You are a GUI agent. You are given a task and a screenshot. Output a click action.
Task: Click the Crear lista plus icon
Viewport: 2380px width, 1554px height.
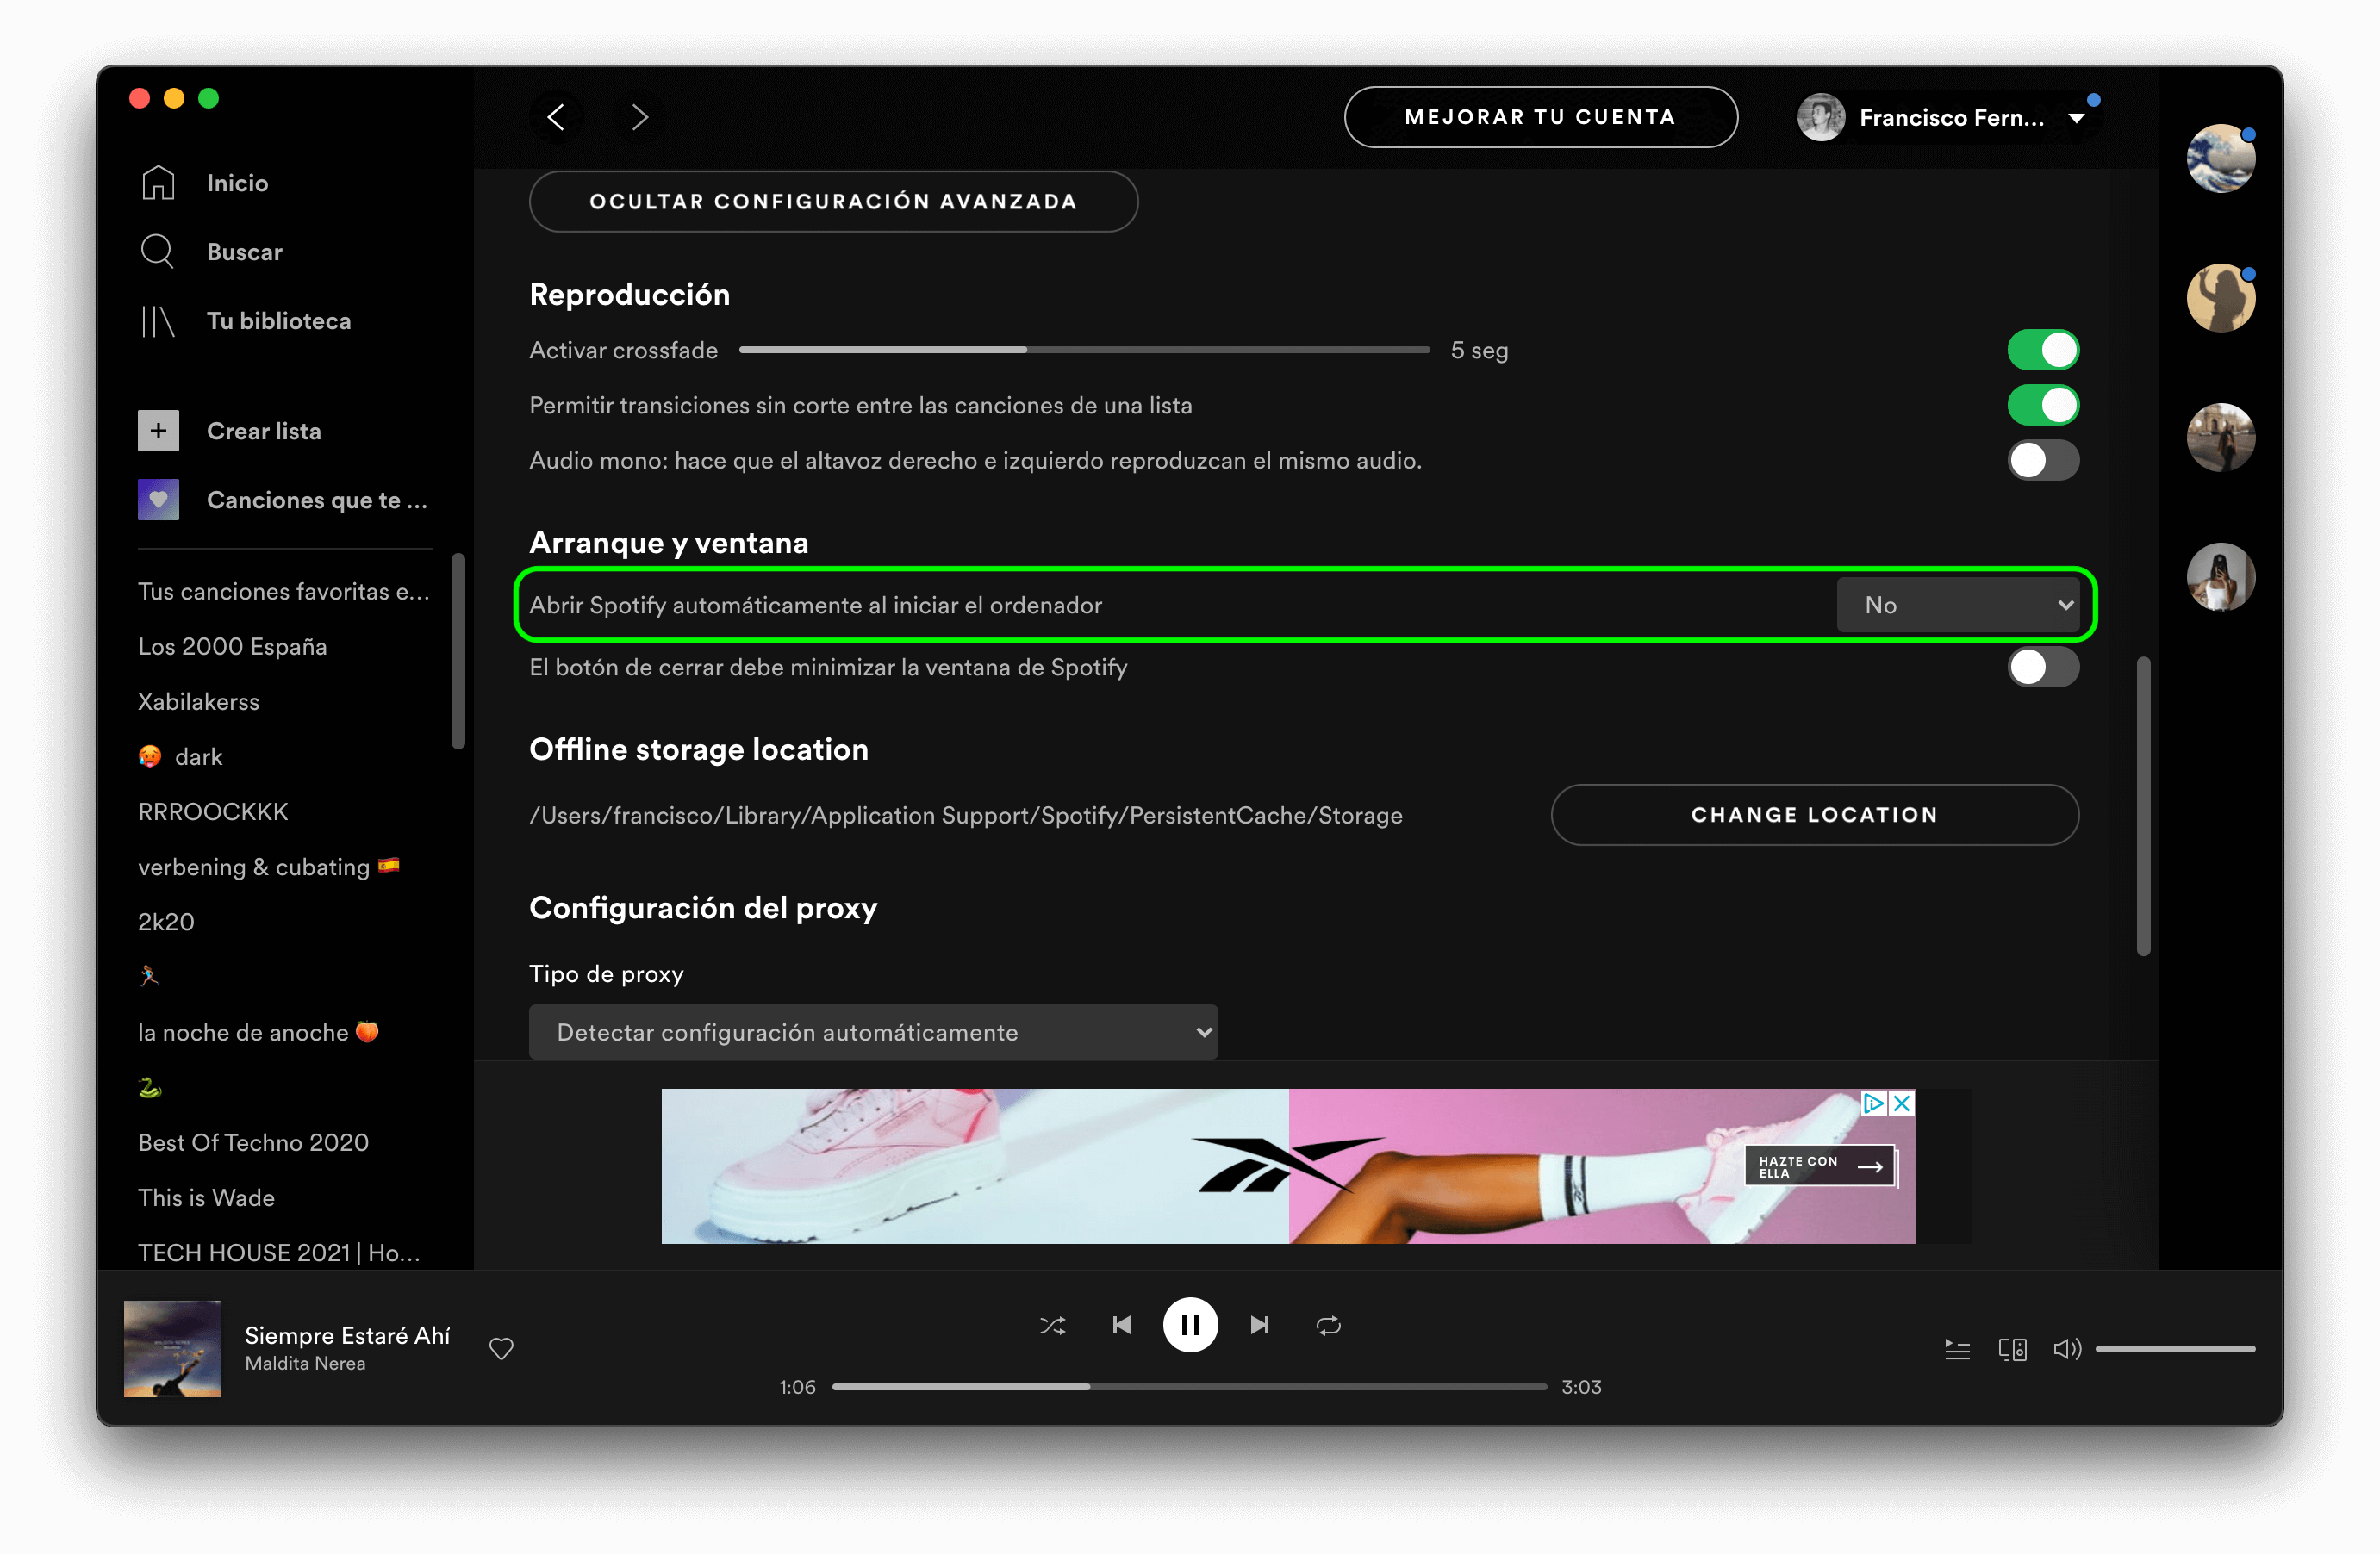pyautogui.click(x=157, y=430)
